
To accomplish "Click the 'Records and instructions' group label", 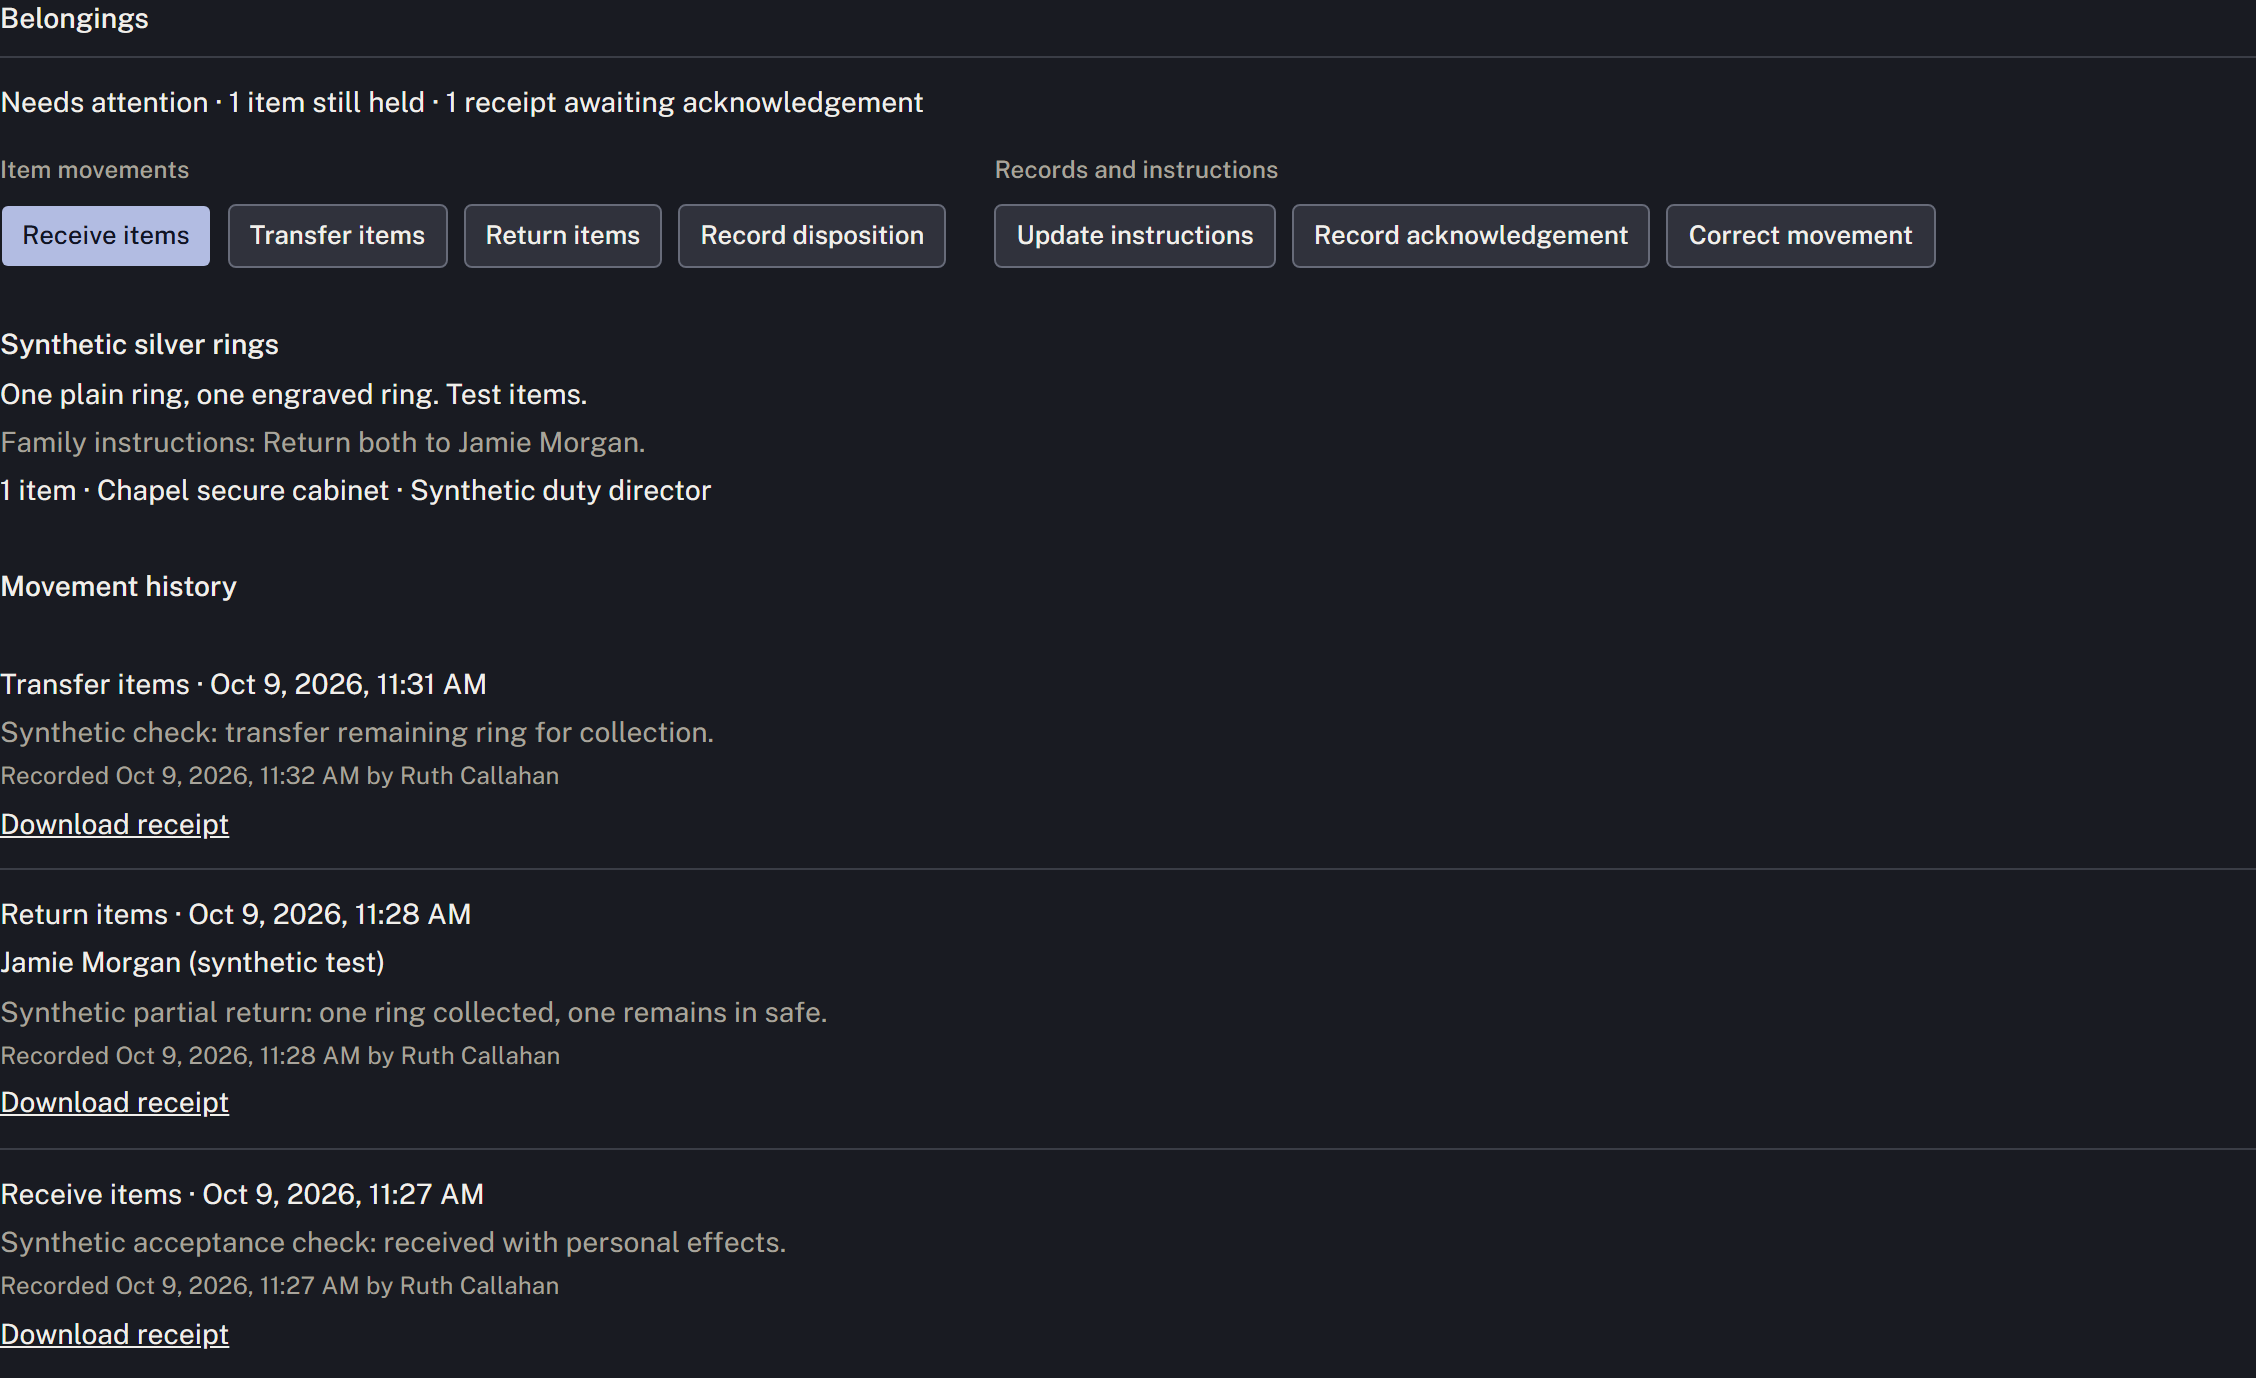I will coord(1136,170).
